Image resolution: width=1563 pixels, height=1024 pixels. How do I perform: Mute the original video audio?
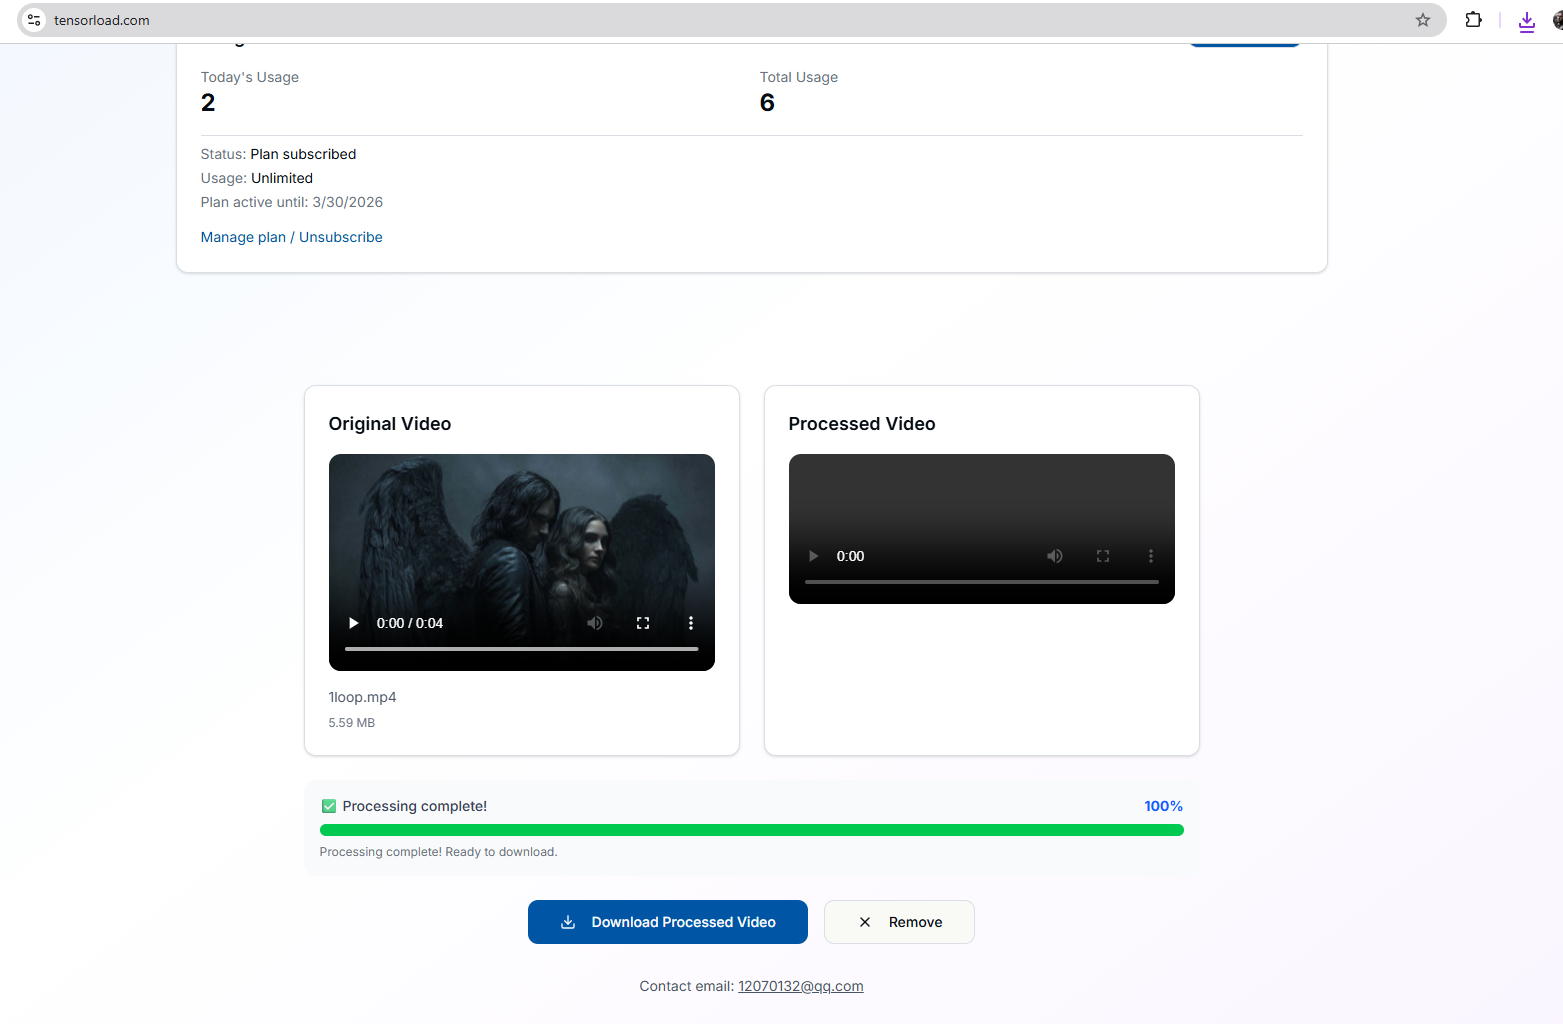point(595,622)
